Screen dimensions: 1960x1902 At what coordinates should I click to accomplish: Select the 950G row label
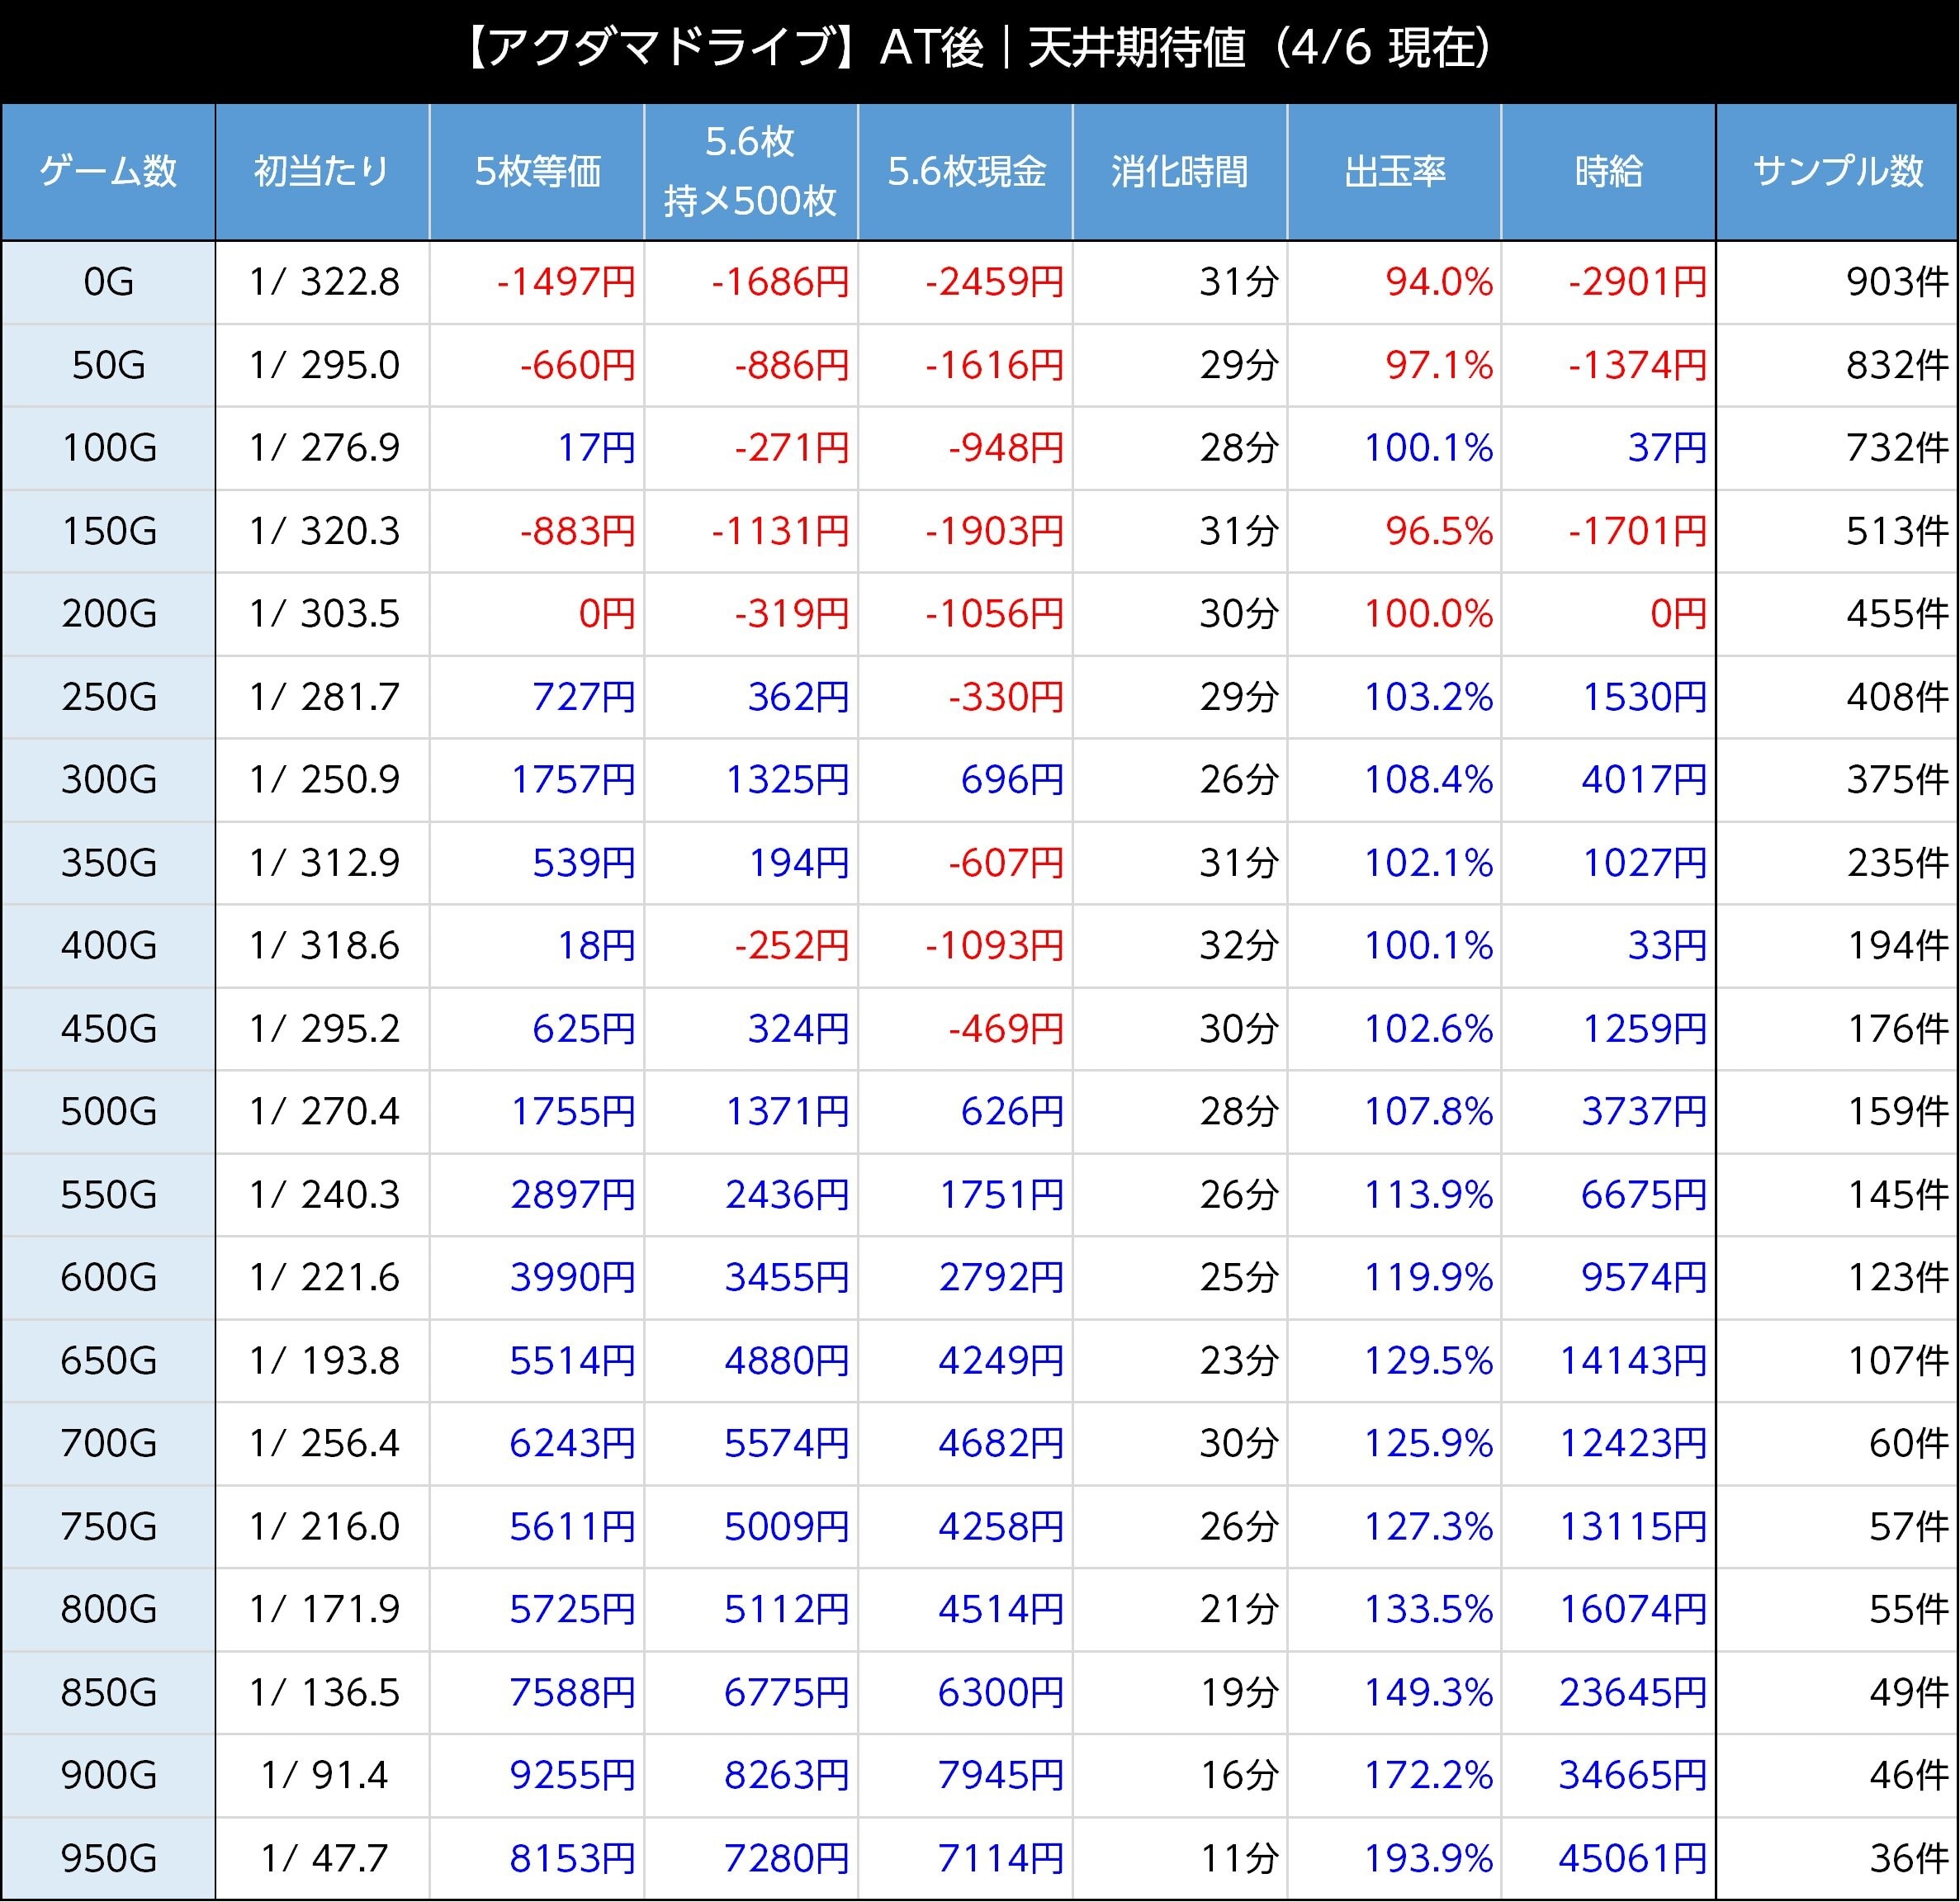click(x=108, y=1858)
